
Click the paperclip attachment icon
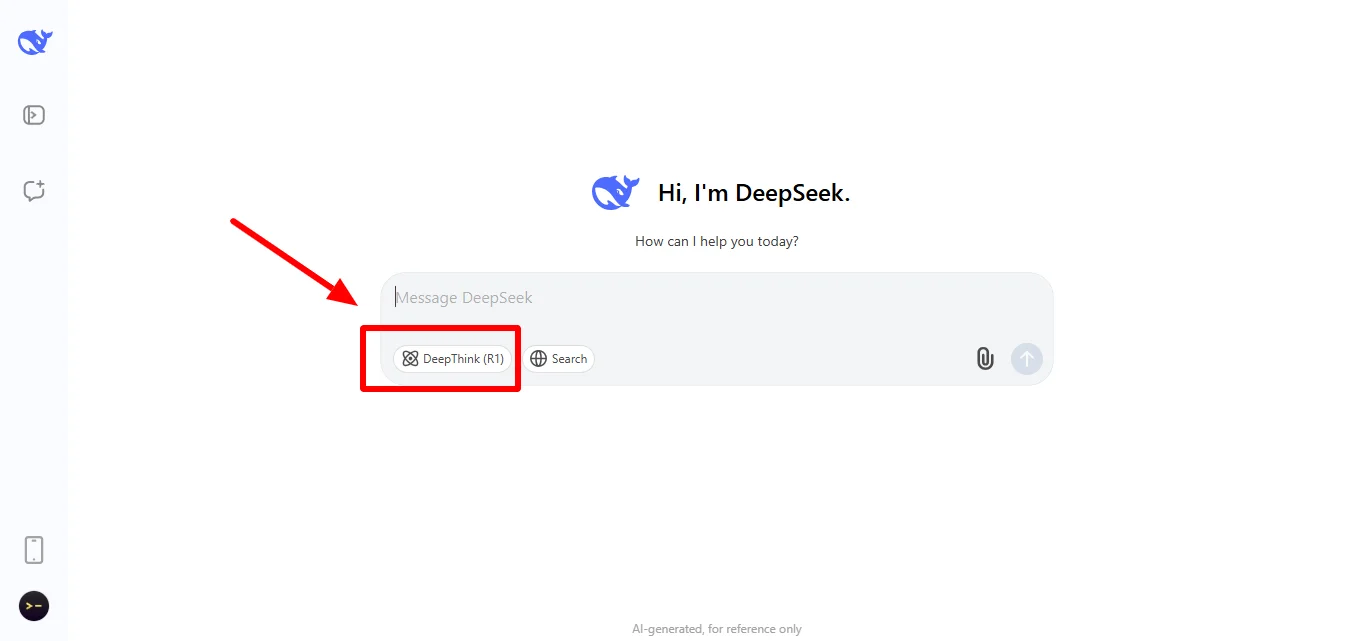(x=984, y=358)
